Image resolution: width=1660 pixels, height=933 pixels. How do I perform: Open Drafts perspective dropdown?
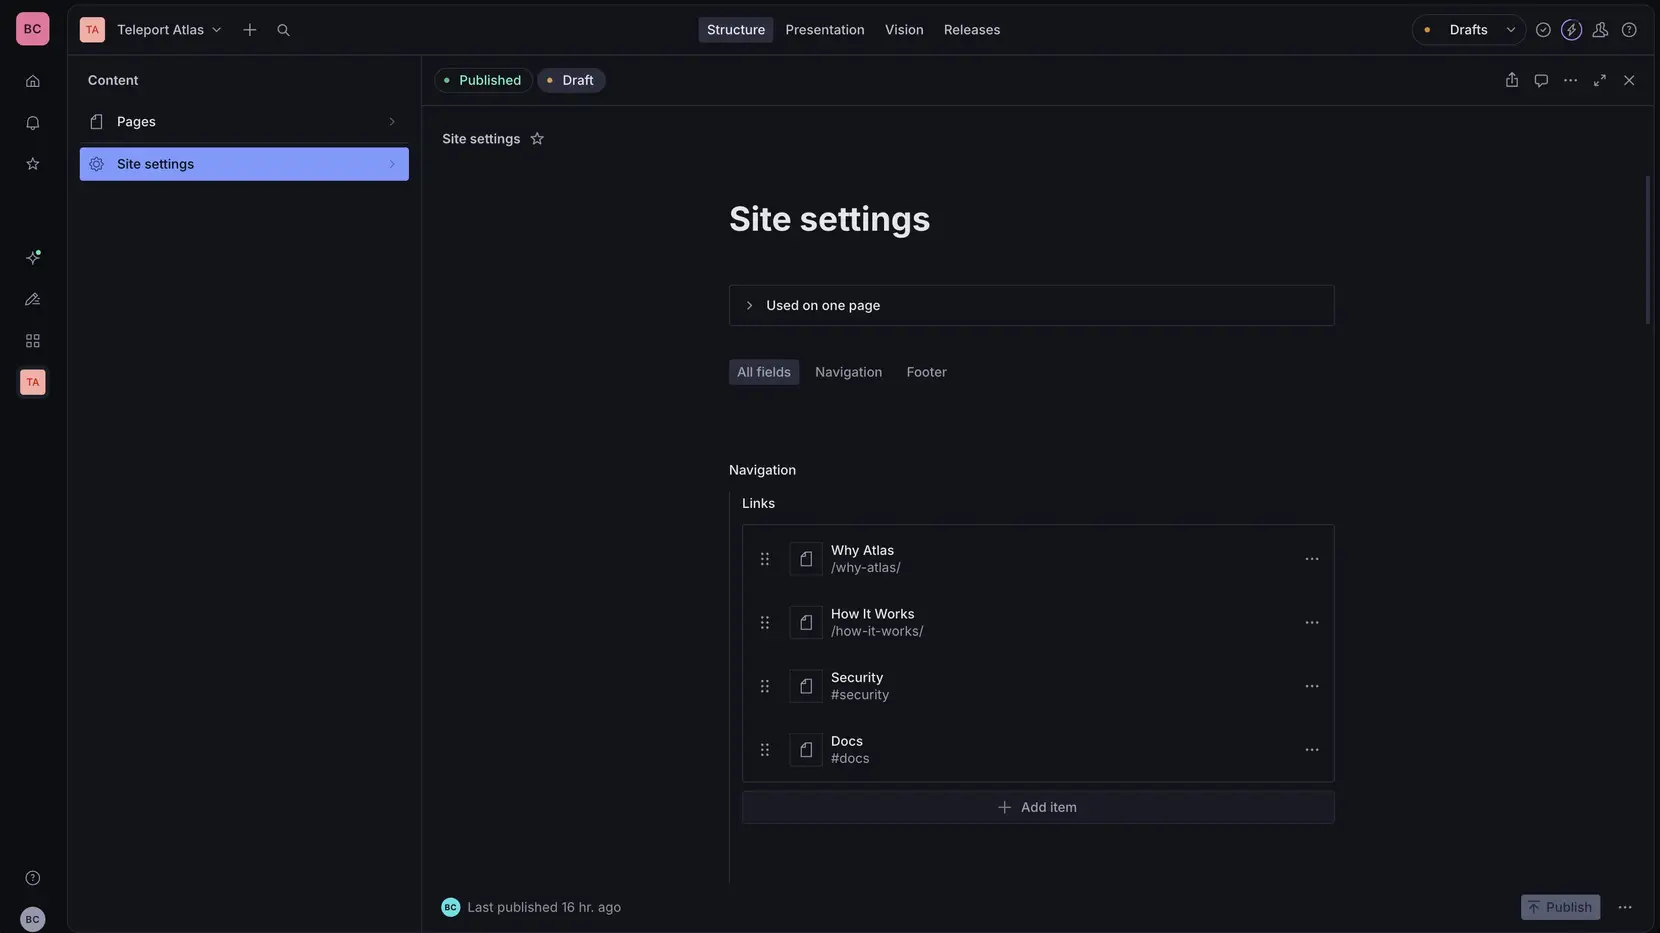(x=1468, y=30)
